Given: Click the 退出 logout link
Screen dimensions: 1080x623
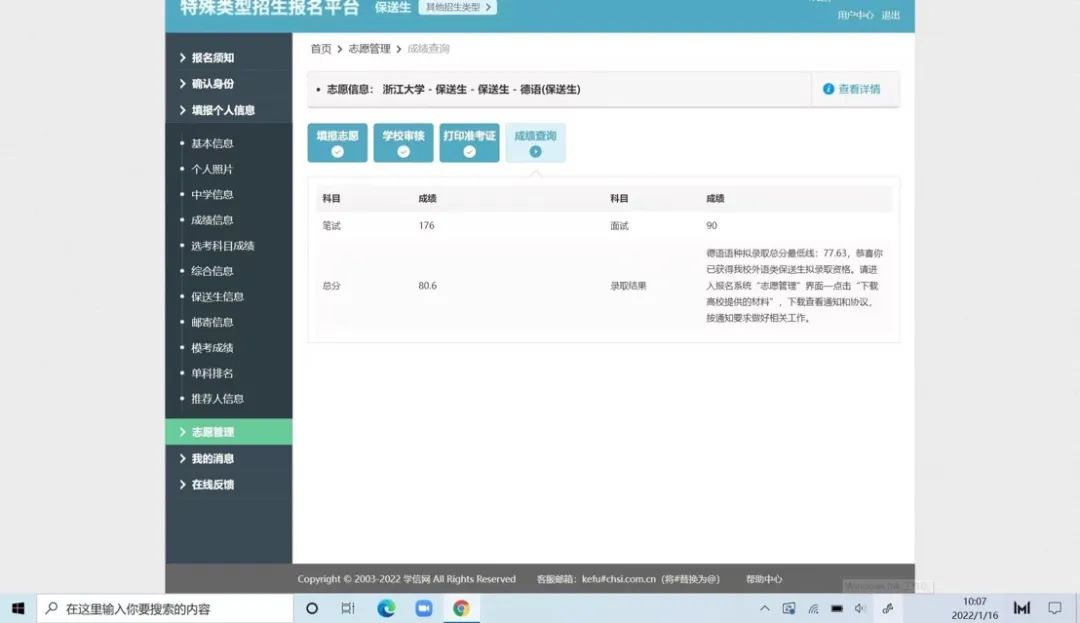Looking at the screenshot, I should (890, 16).
